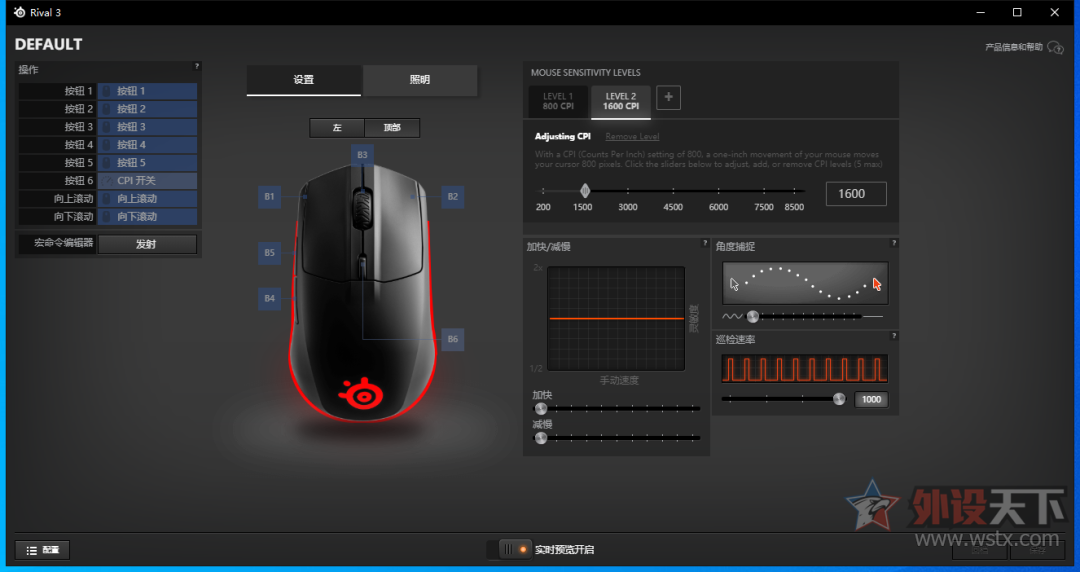Click the 减慢 deceleration slider handle
The height and width of the screenshot is (572, 1080).
(541, 438)
